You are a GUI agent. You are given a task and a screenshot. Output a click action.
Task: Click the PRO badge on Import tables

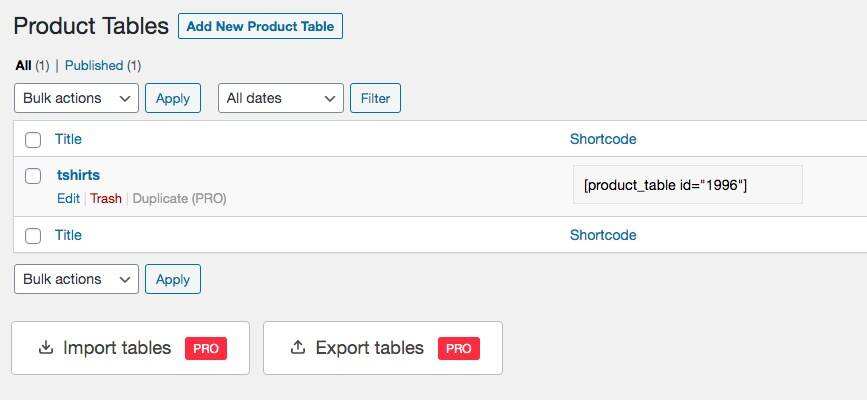[x=206, y=348]
